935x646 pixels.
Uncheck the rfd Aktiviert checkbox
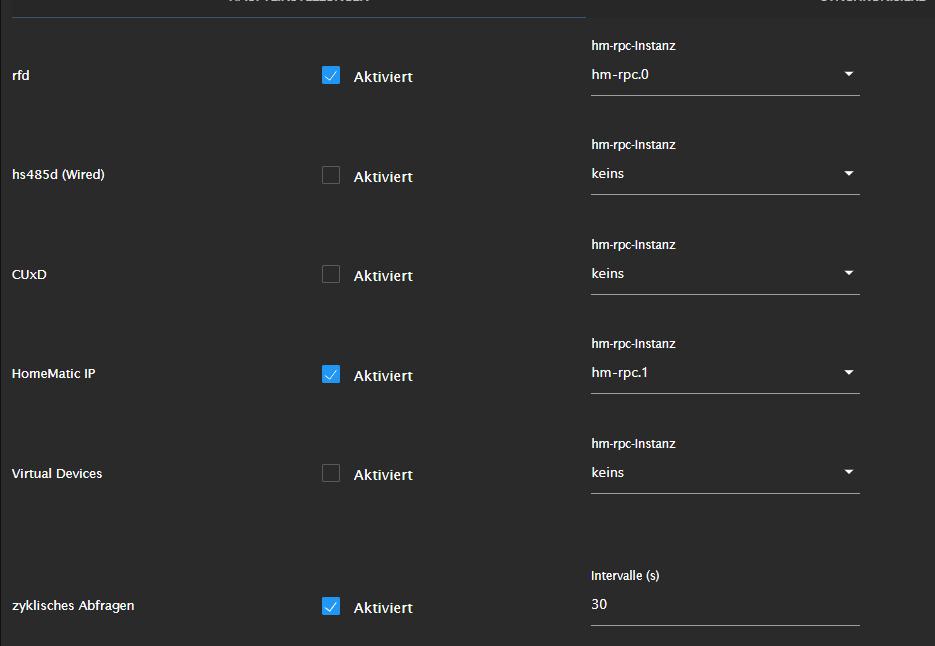pos(331,75)
